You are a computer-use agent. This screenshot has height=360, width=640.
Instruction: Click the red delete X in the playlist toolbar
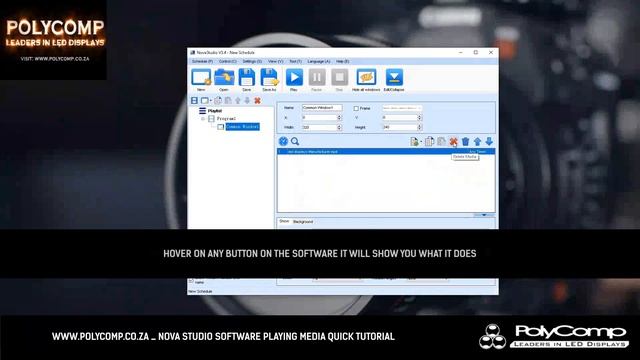(257, 100)
